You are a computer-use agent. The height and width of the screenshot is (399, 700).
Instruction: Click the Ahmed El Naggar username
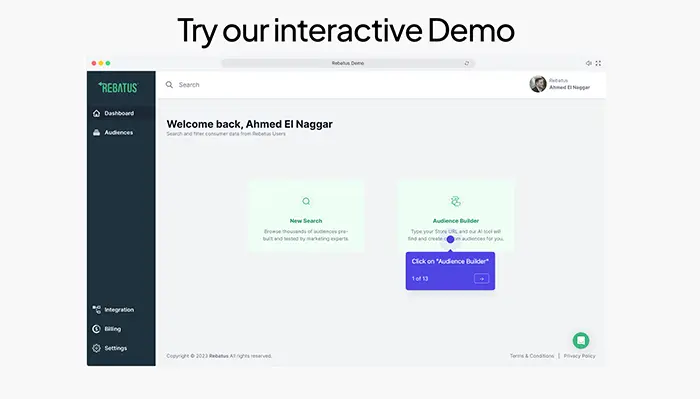point(570,87)
